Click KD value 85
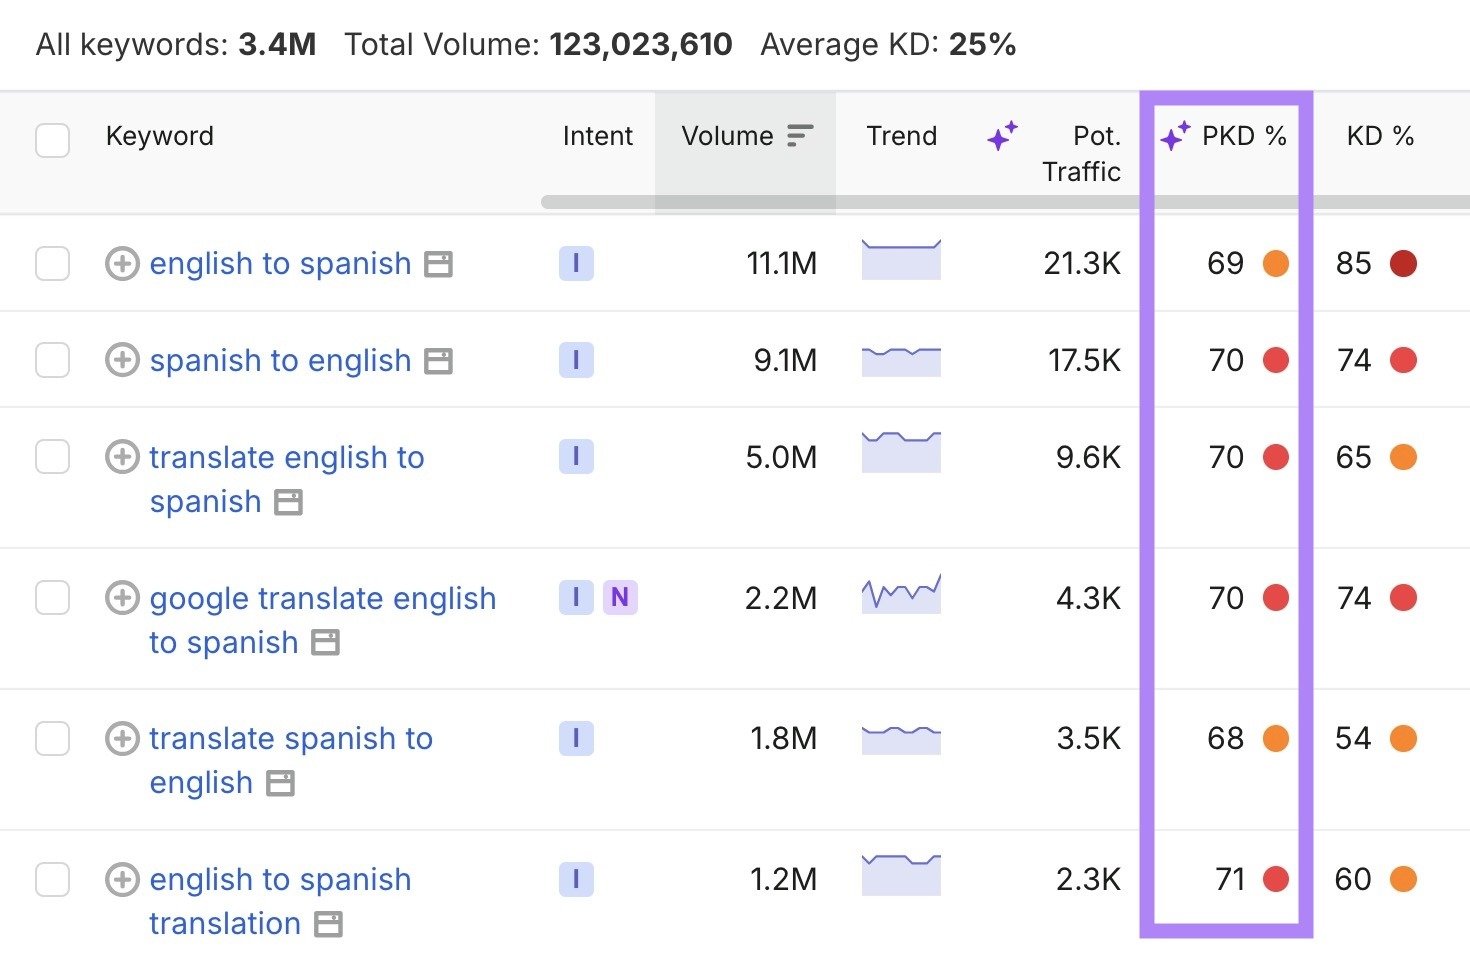 pos(1353,264)
